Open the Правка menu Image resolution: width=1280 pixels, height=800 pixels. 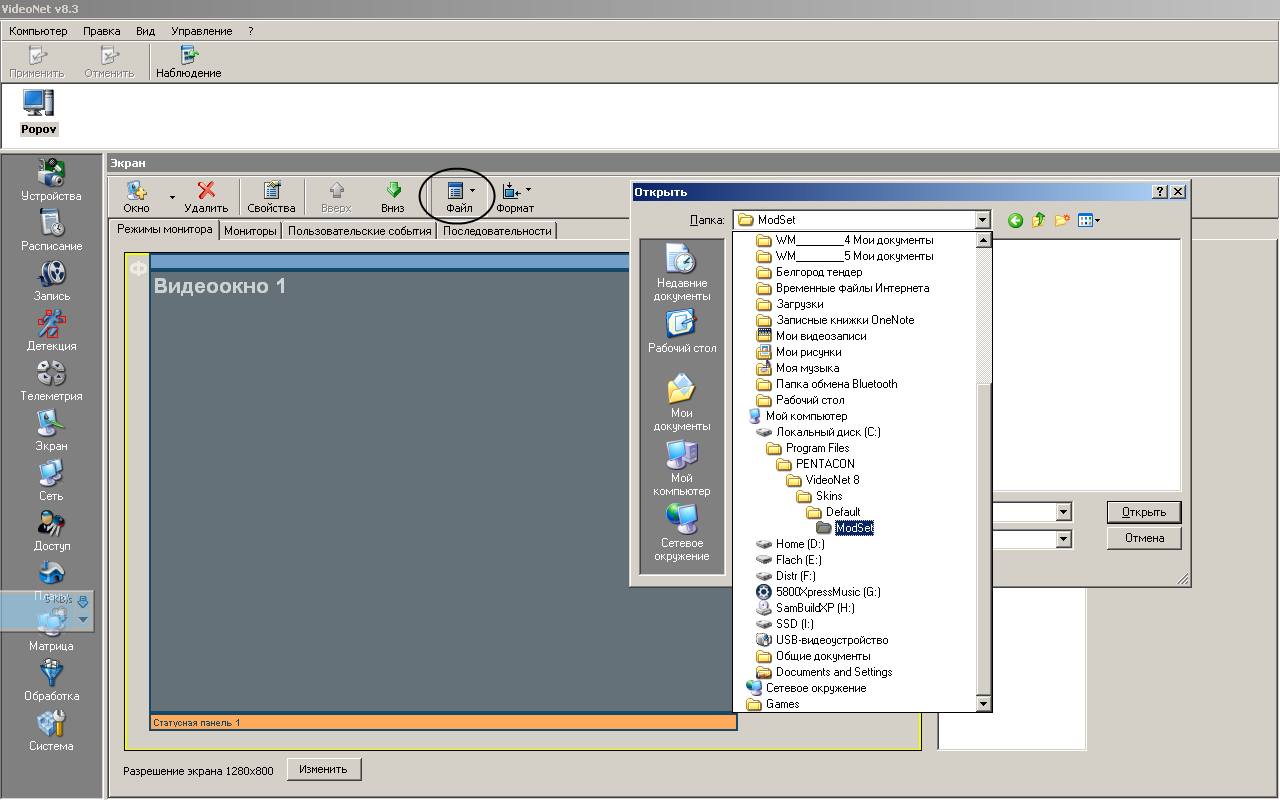(102, 31)
